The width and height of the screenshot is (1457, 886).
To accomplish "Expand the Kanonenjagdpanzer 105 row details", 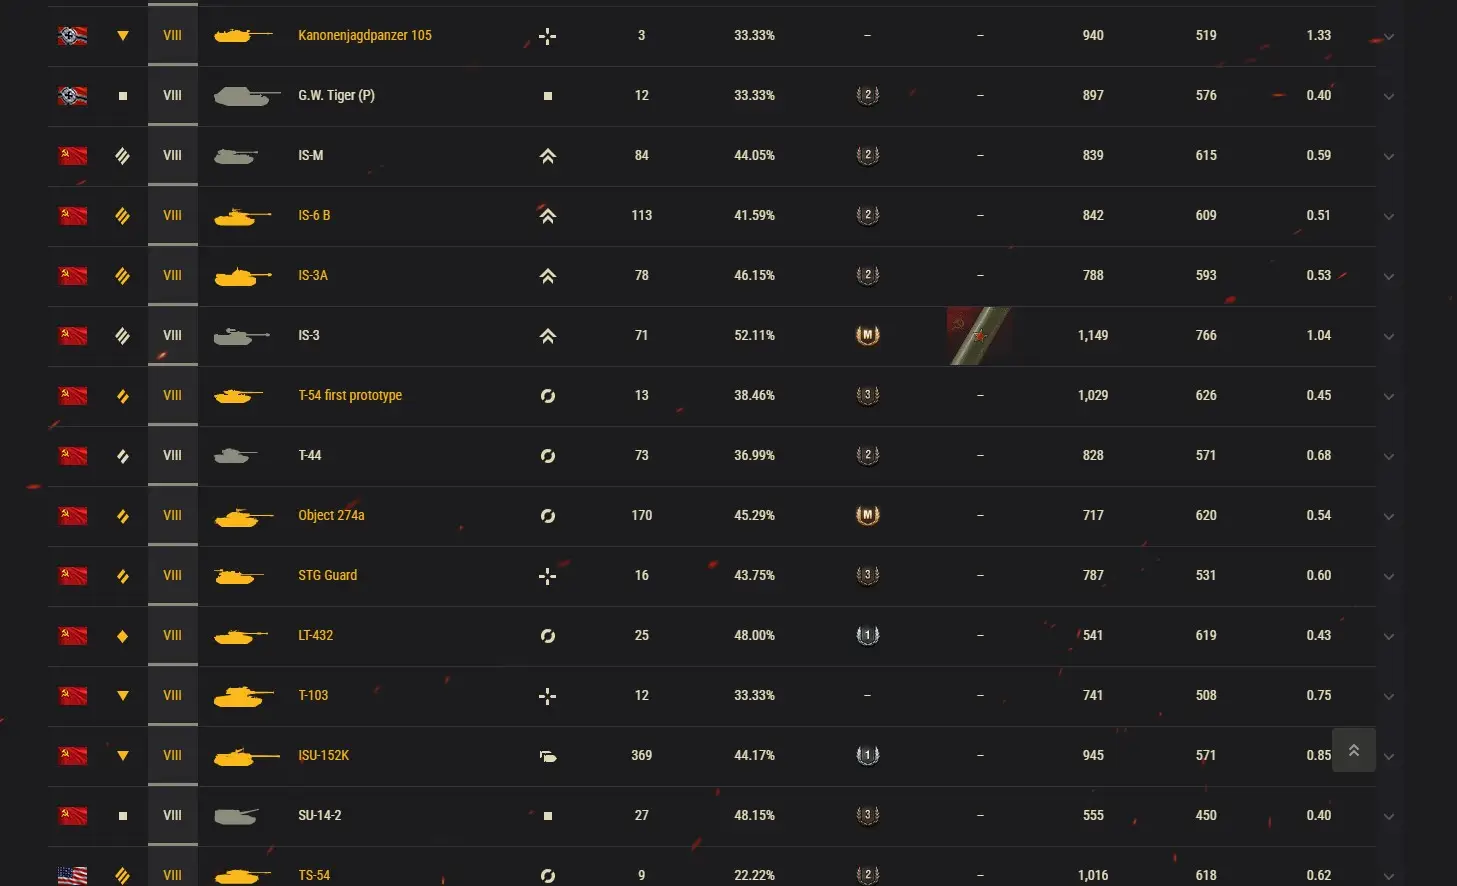I will pos(1388,37).
